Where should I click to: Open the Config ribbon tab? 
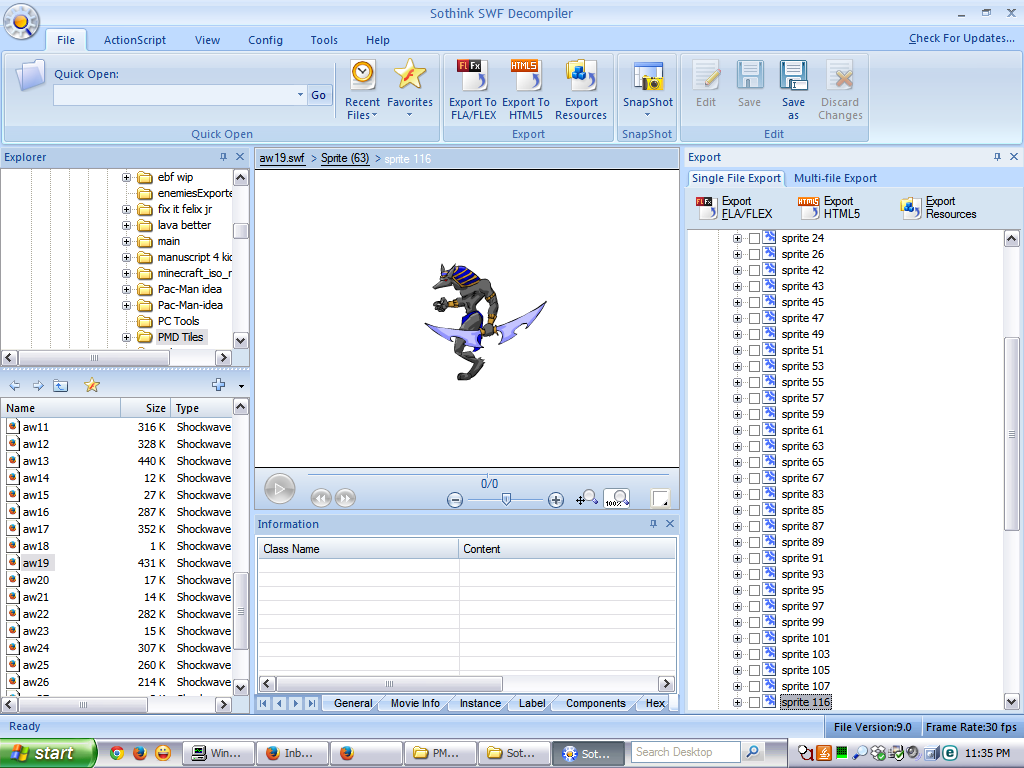click(x=265, y=40)
